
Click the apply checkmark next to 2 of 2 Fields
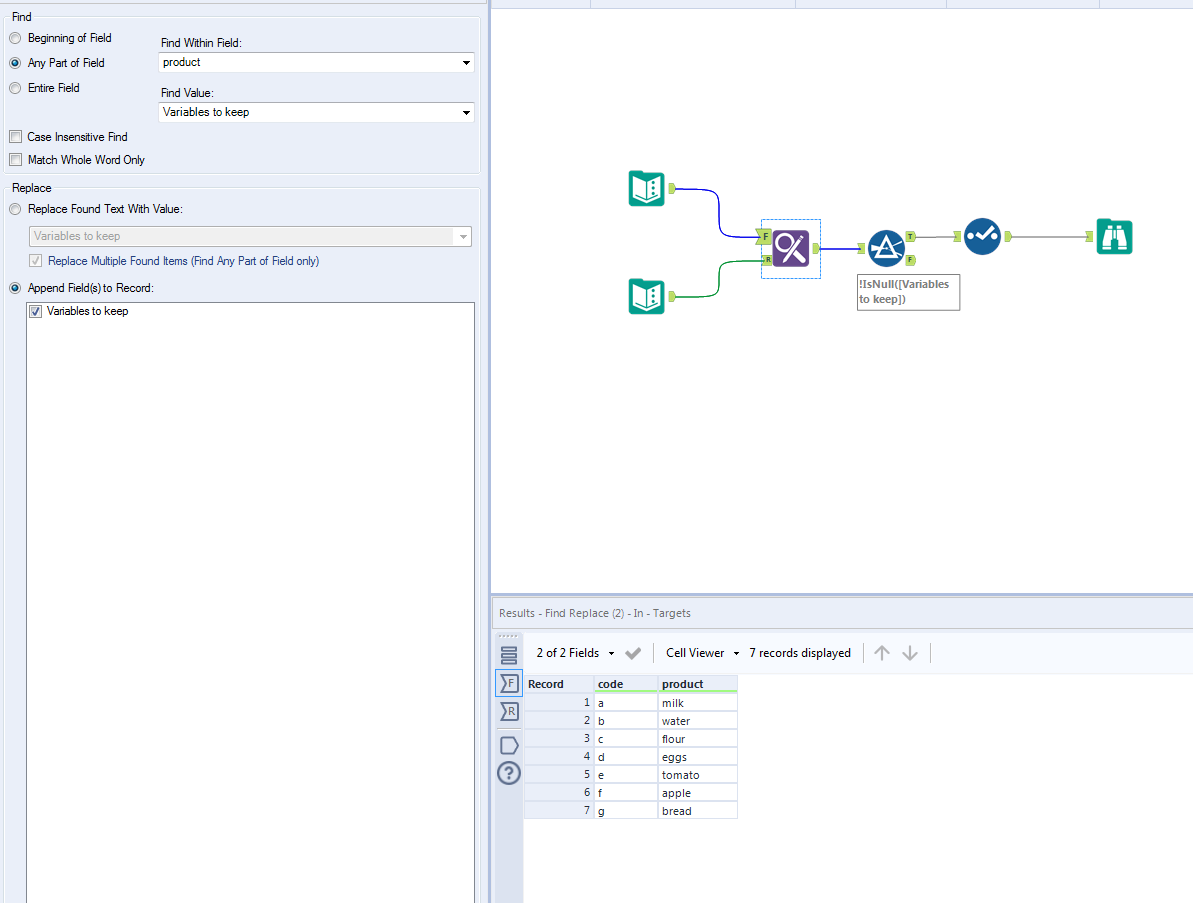[x=633, y=652]
